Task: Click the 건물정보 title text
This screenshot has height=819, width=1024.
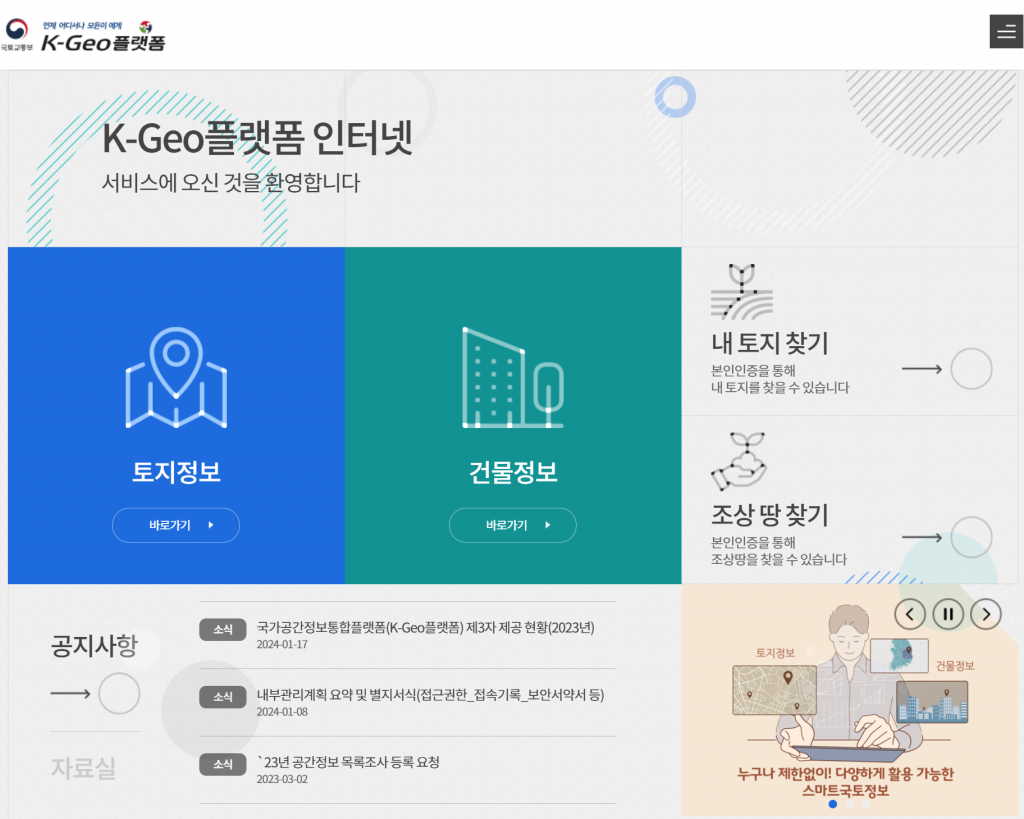Action: tap(513, 472)
